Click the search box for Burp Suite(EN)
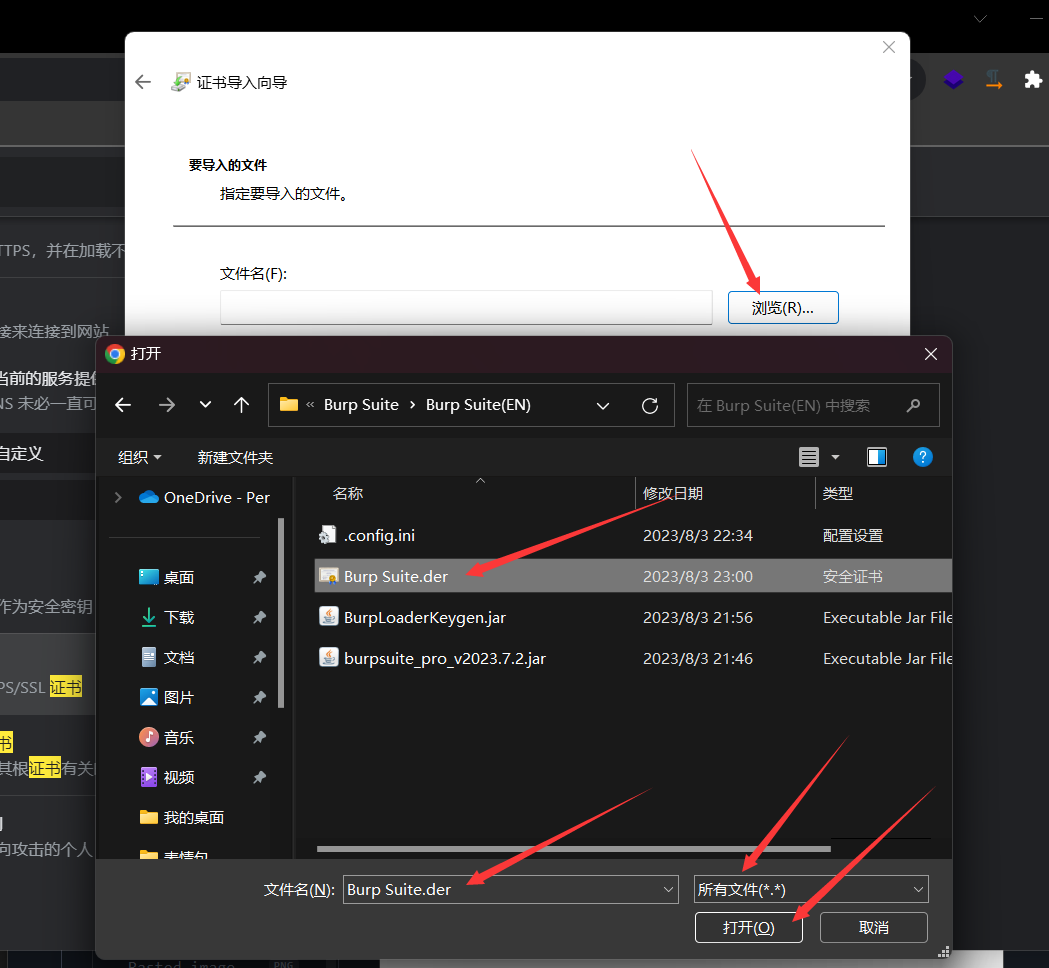Screen dimensions: 1049x968 [800, 405]
